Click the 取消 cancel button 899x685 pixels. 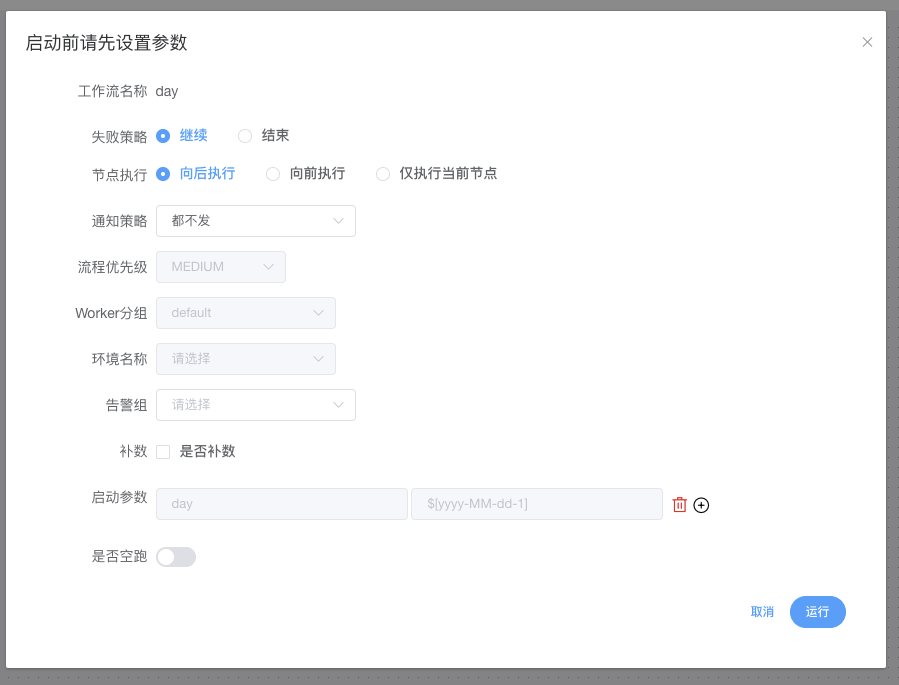762,612
